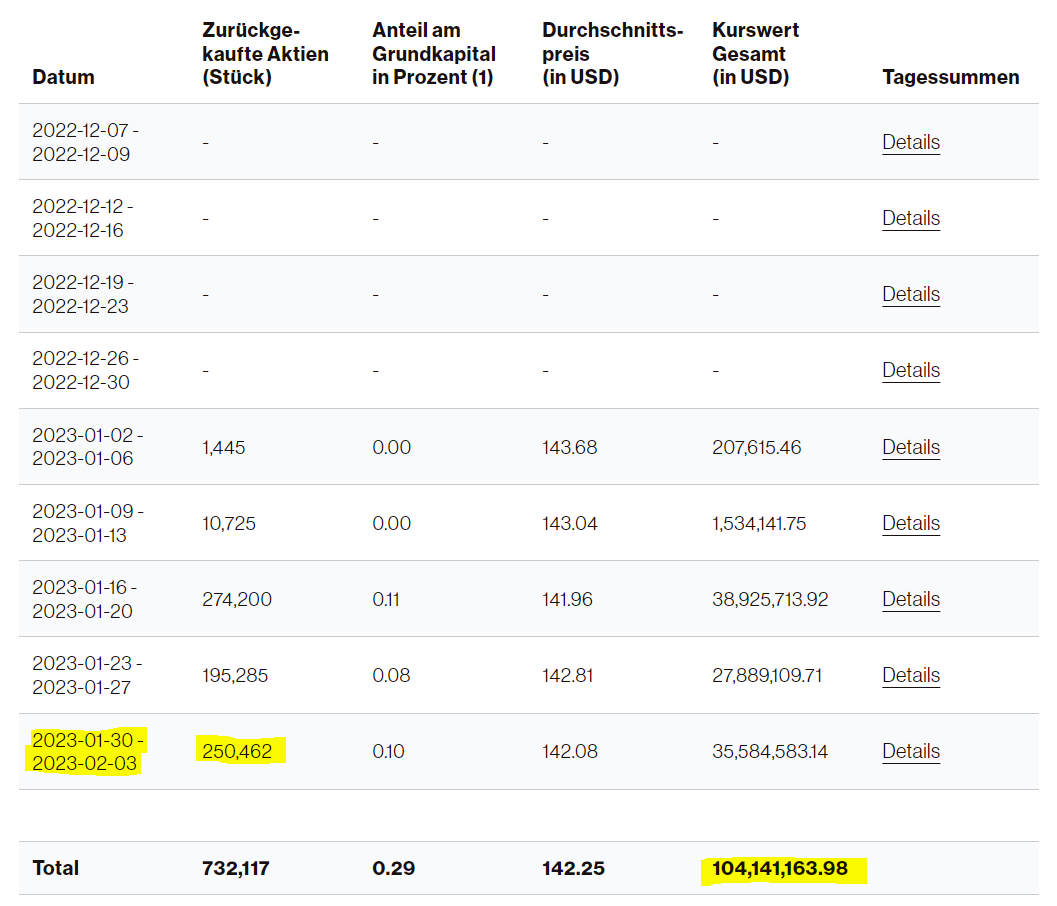The height and width of the screenshot is (906, 1057).
Task: Open Details for the 2023-01-09 week
Action: (911, 523)
